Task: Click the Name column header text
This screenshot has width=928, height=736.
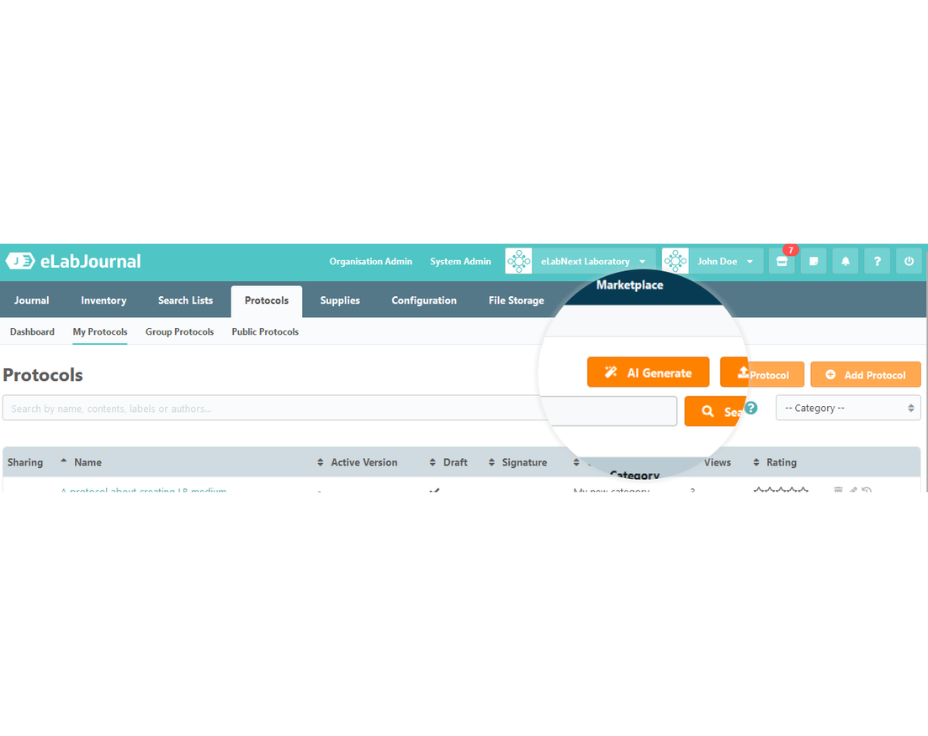Action: (x=88, y=462)
